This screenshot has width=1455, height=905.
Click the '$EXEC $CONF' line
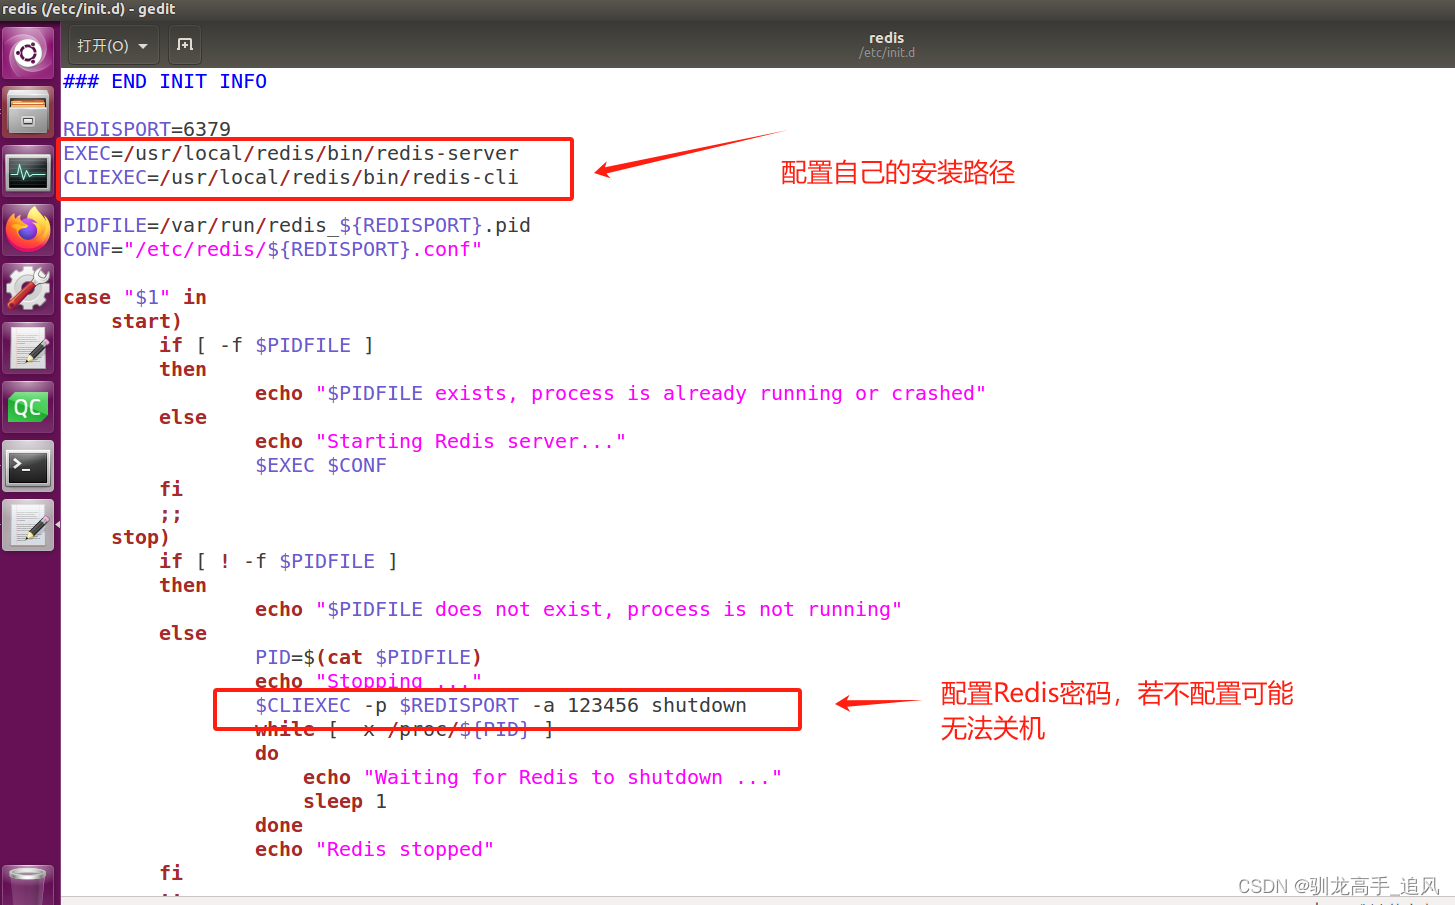tap(321, 465)
